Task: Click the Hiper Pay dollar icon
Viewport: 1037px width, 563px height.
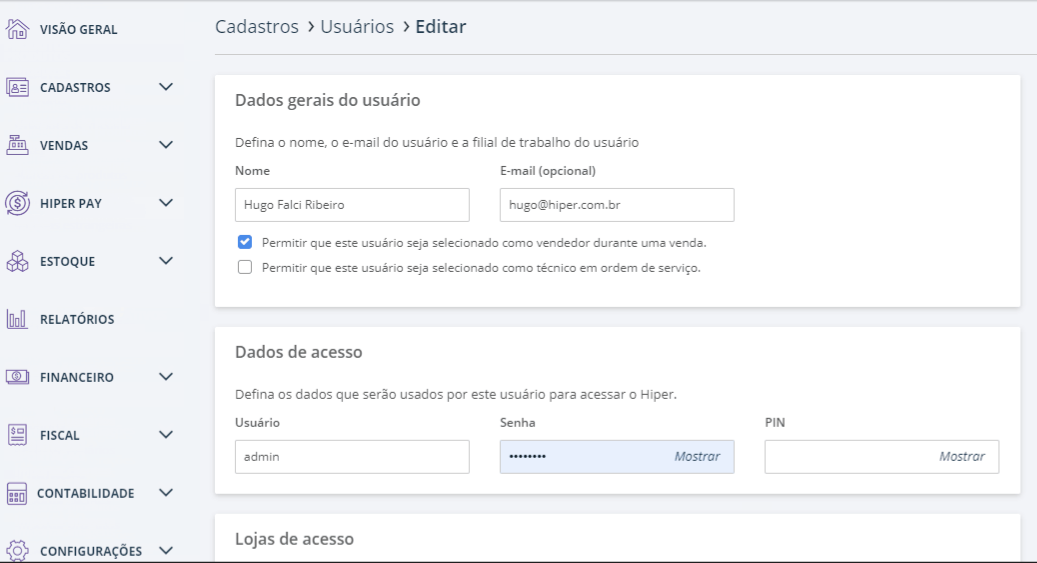Action: tap(17, 203)
